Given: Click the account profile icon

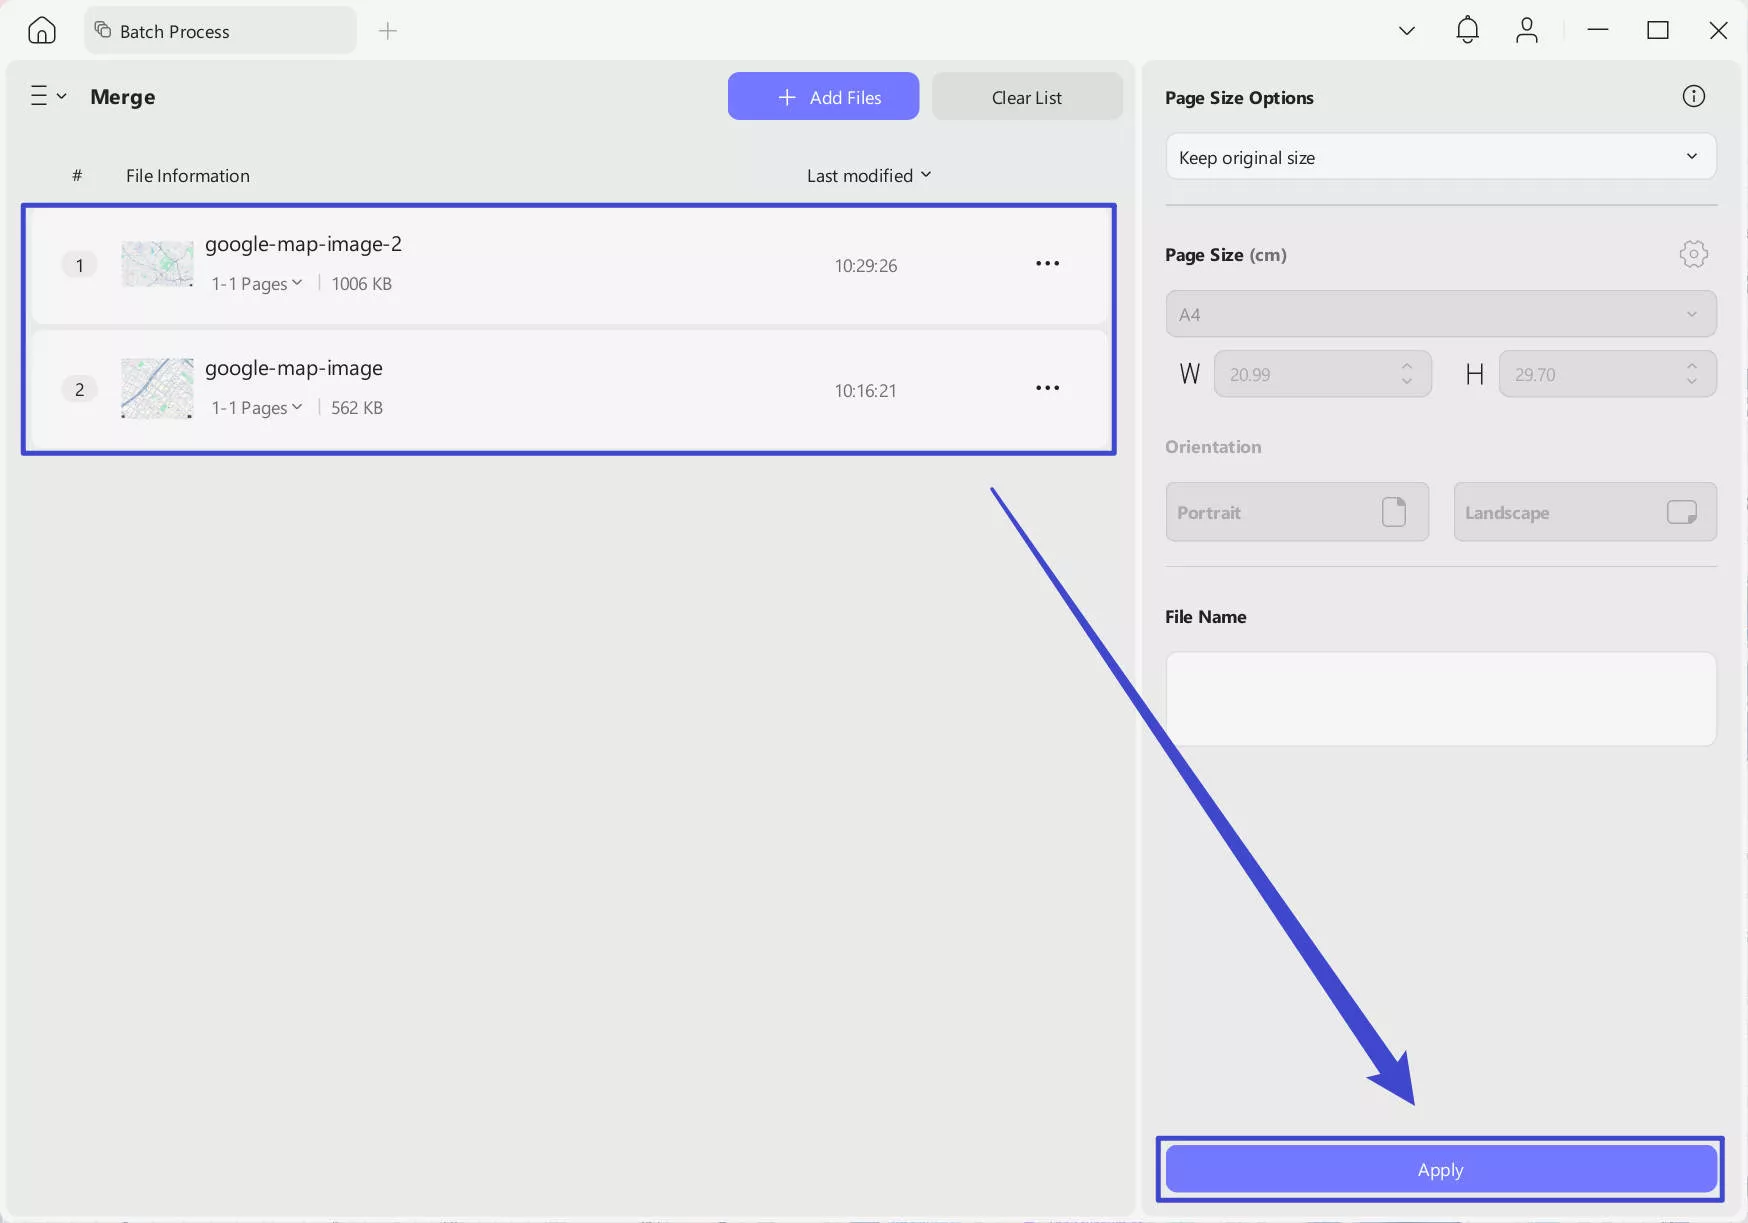Looking at the screenshot, I should (x=1527, y=30).
